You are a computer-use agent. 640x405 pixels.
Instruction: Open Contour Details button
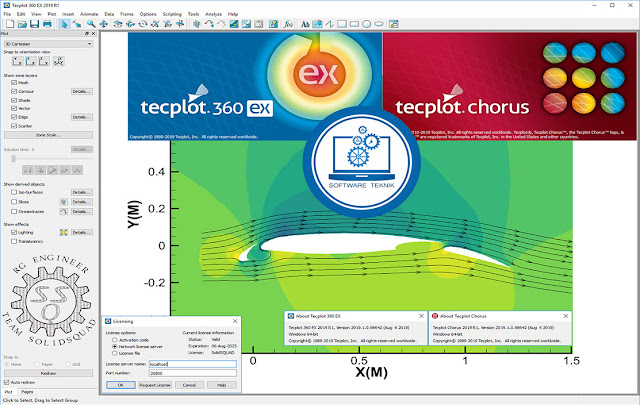tap(82, 91)
